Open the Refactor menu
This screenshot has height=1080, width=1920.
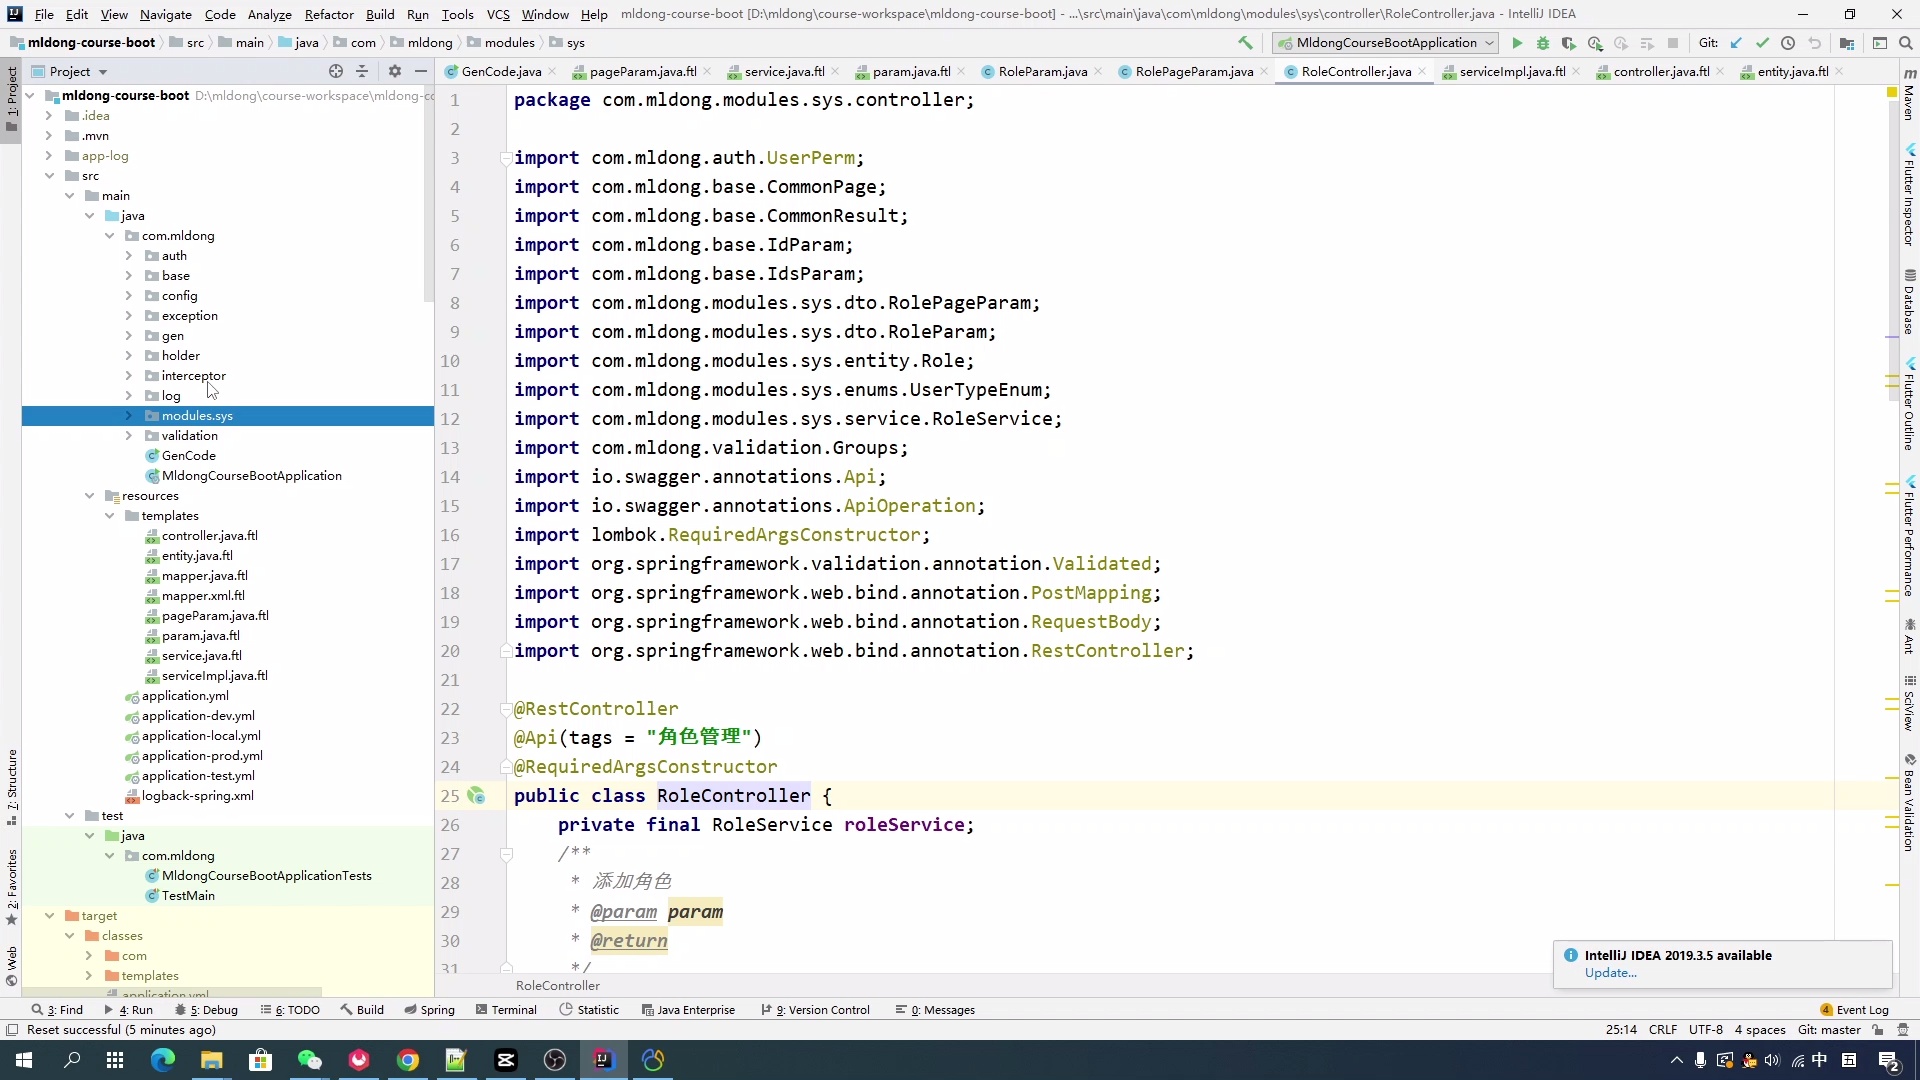(328, 14)
